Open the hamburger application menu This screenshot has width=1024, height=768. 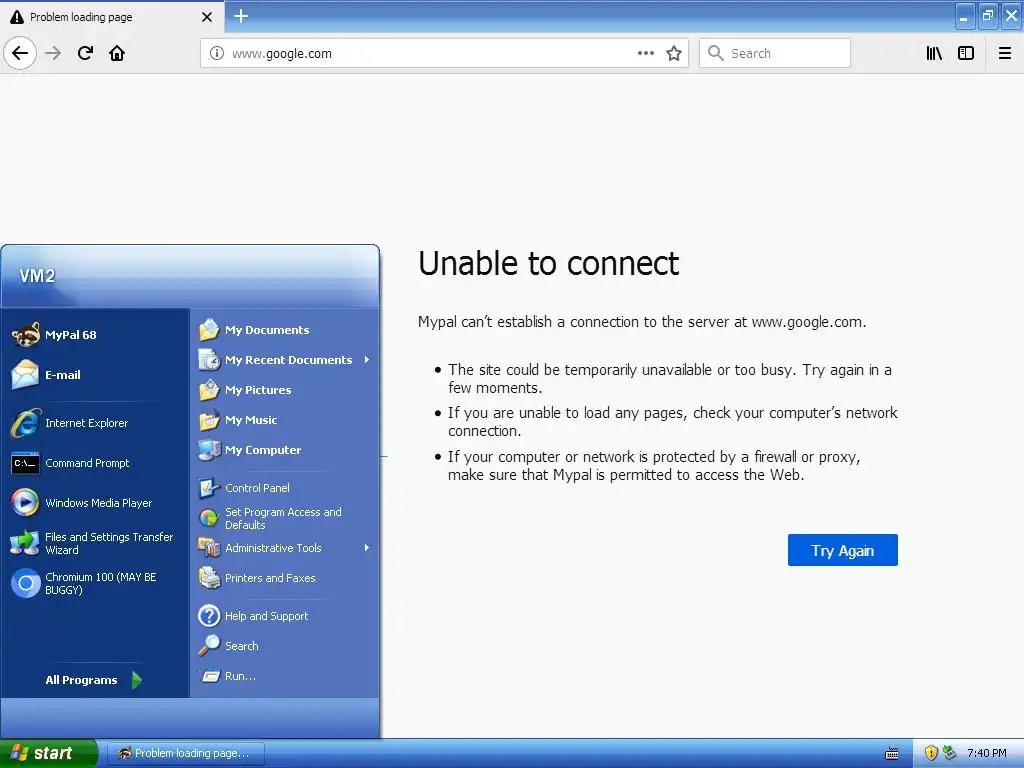point(1005,53)
